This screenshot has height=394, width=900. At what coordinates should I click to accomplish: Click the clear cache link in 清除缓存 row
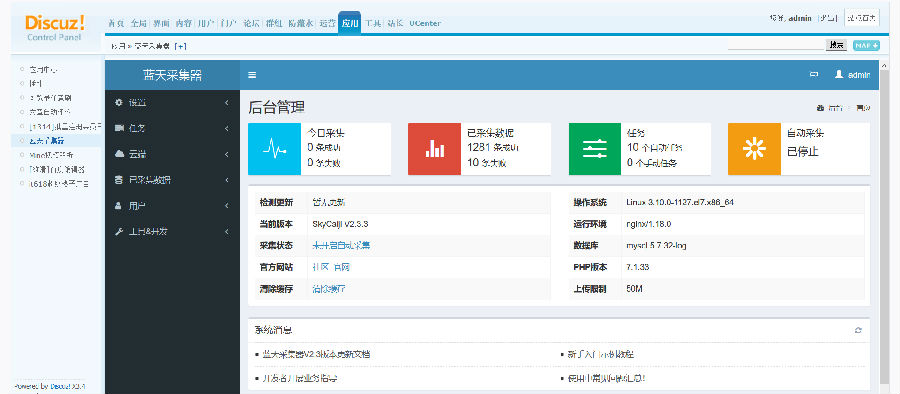329,289
